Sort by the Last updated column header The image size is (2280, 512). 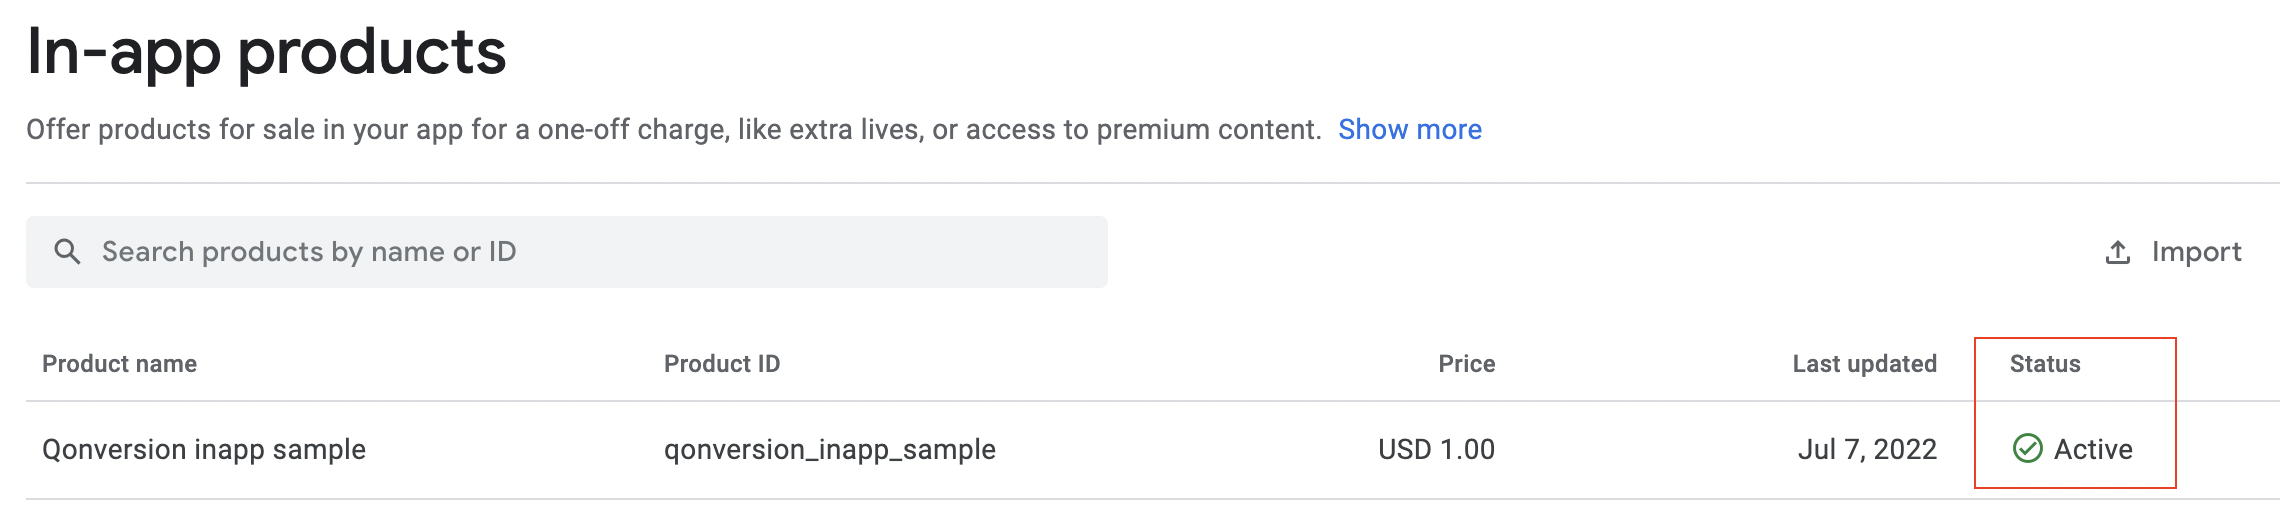coord(1864,364)
